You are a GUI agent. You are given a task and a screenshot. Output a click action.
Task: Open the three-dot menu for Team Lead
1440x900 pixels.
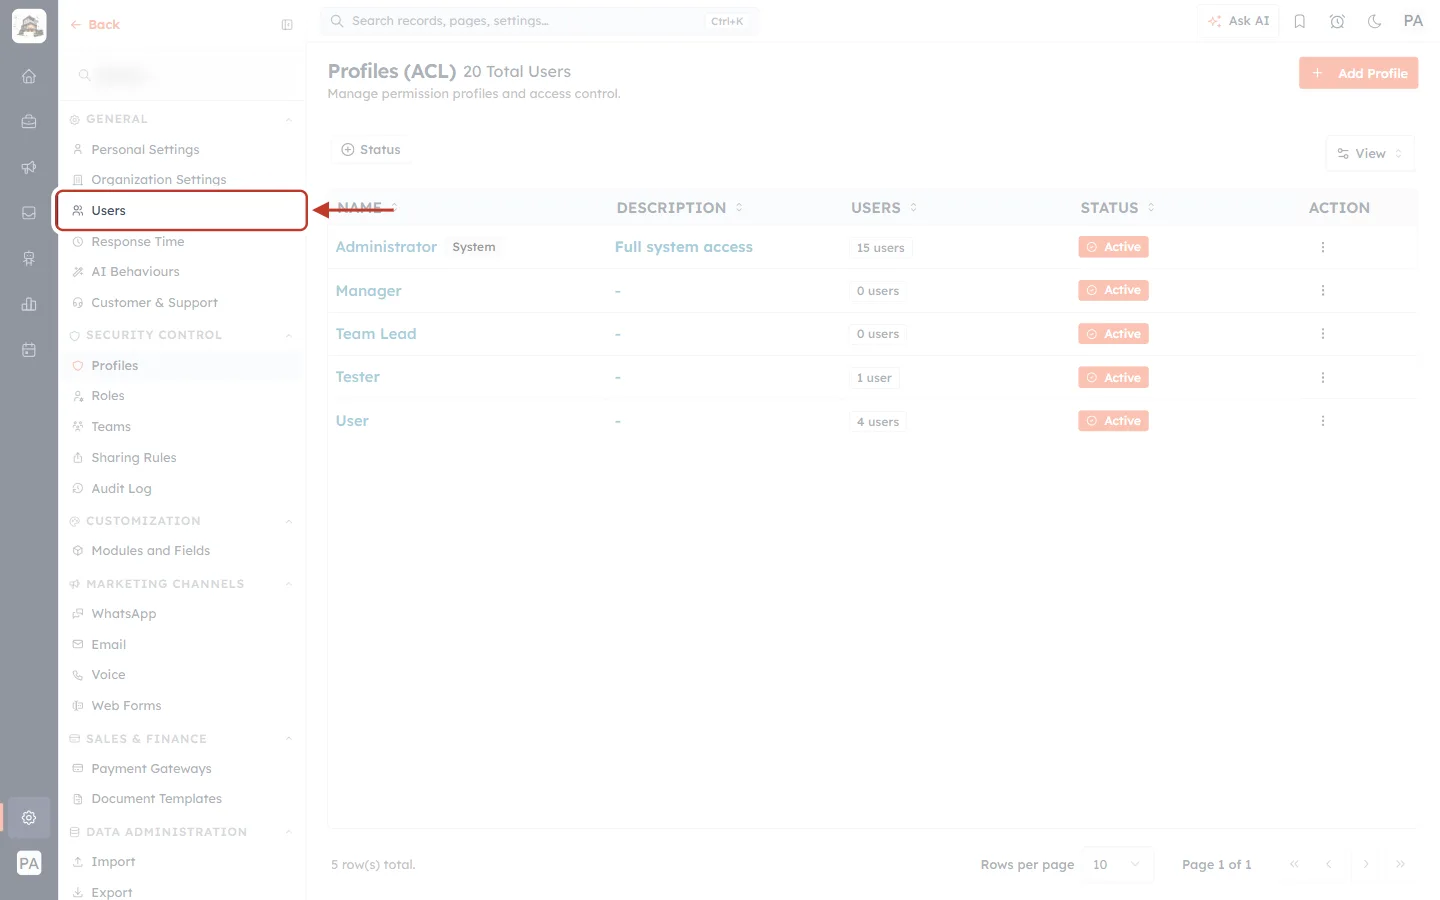point(1322,334)
